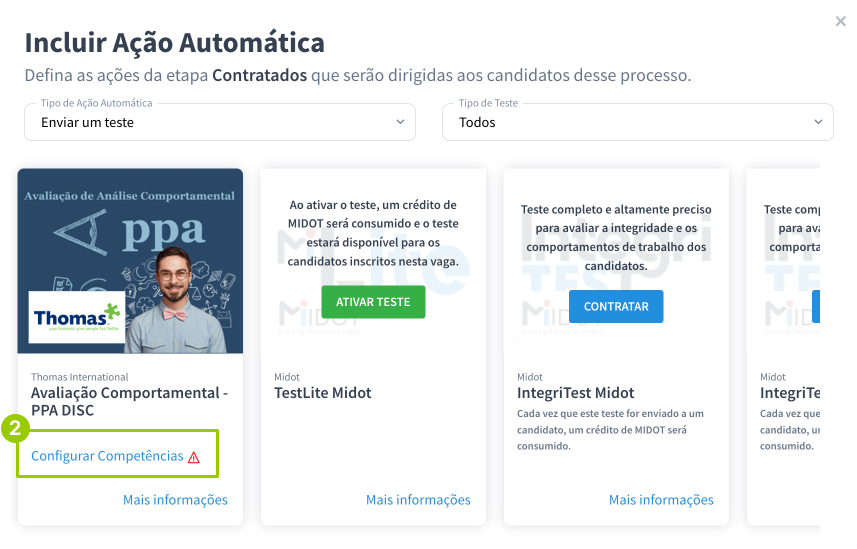Open the Tipo de Ação Automática dropdown
Image resolution: width=857 pixels, height=549 pixels.
click(x=220, y=122)
